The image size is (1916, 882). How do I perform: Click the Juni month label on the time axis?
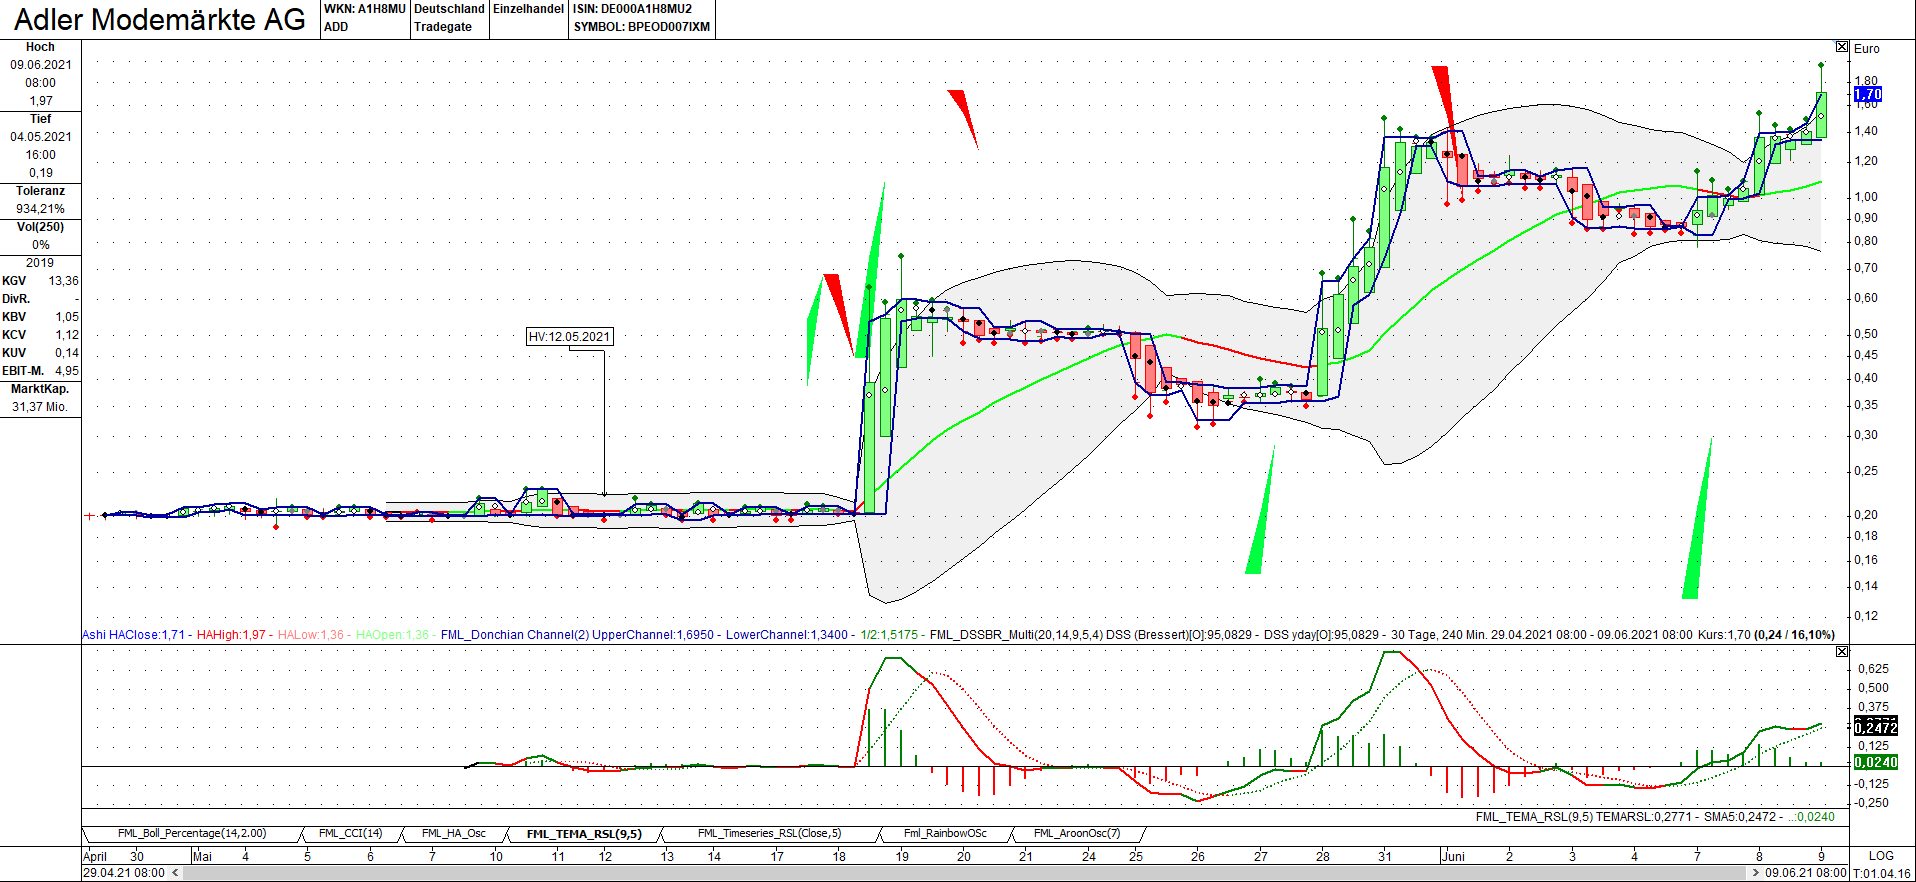[x=1453, y=856]
